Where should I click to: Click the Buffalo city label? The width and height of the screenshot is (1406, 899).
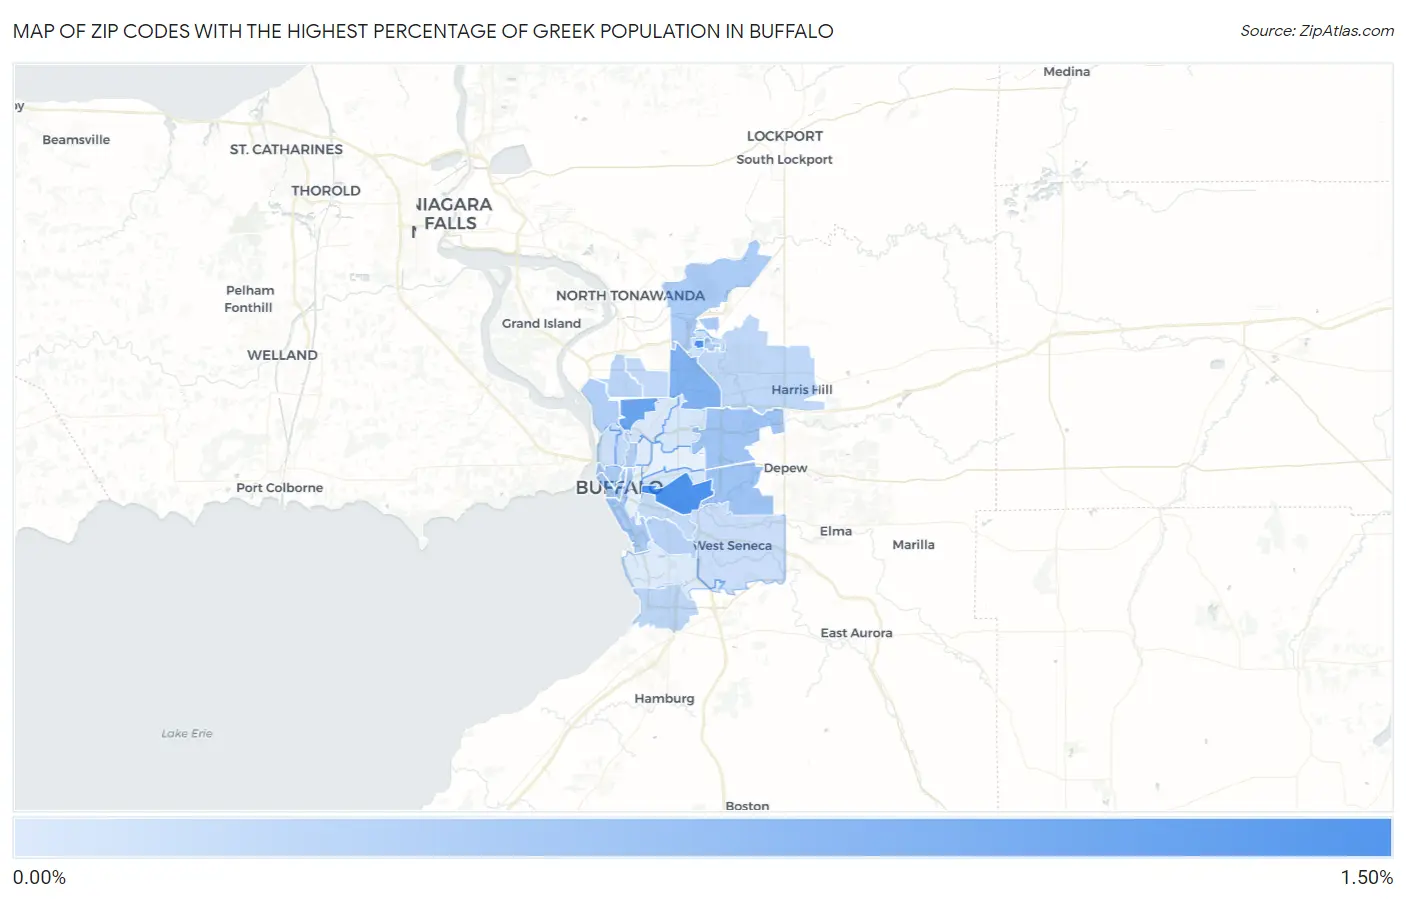tap(619, 488)
